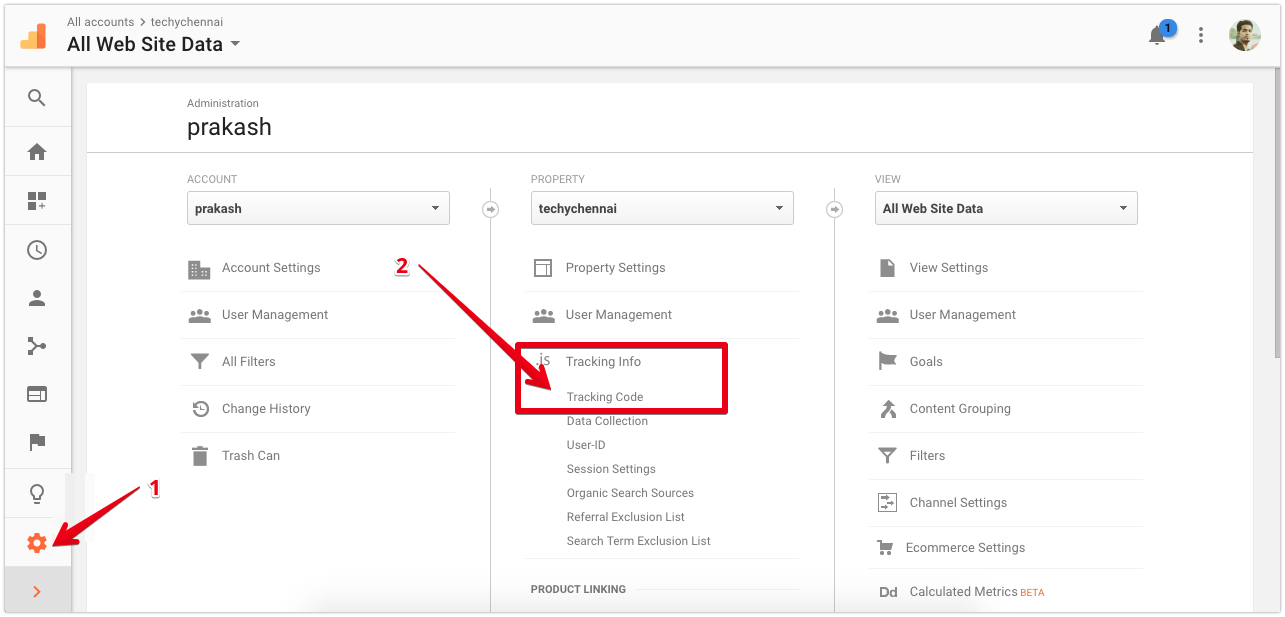The width and height of the screenshot is (1285, 617).
Task: Collapse the Tracking Info section
Action: [603, 362]
